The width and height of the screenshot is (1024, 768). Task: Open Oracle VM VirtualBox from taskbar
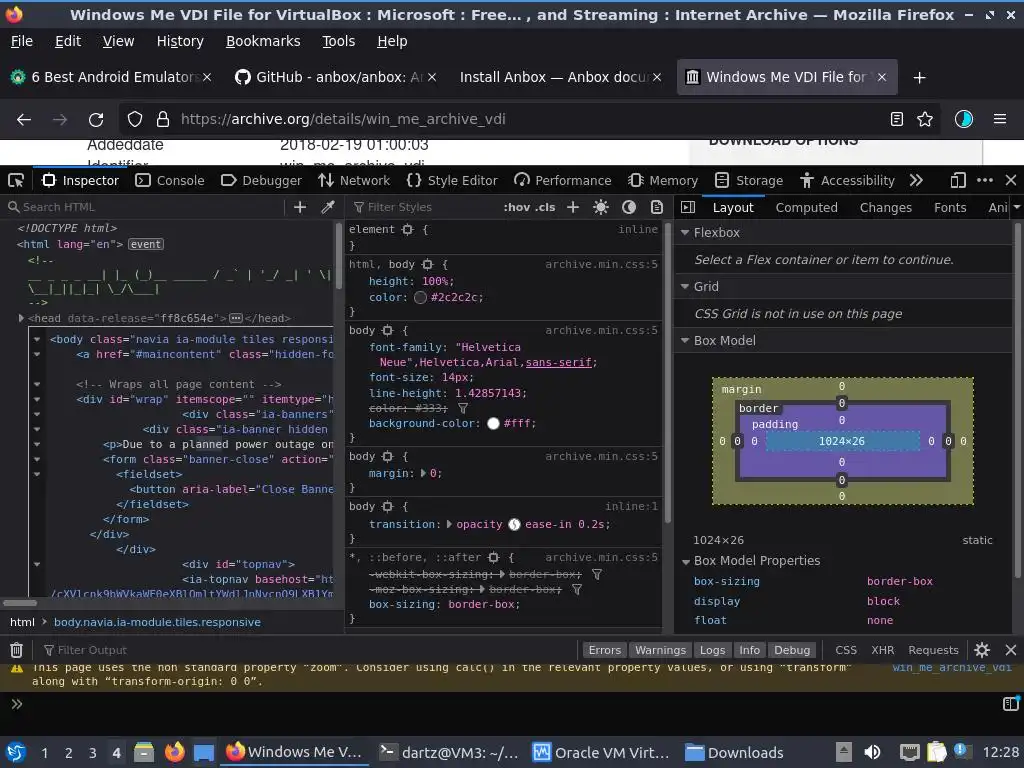tap(601, 752)
